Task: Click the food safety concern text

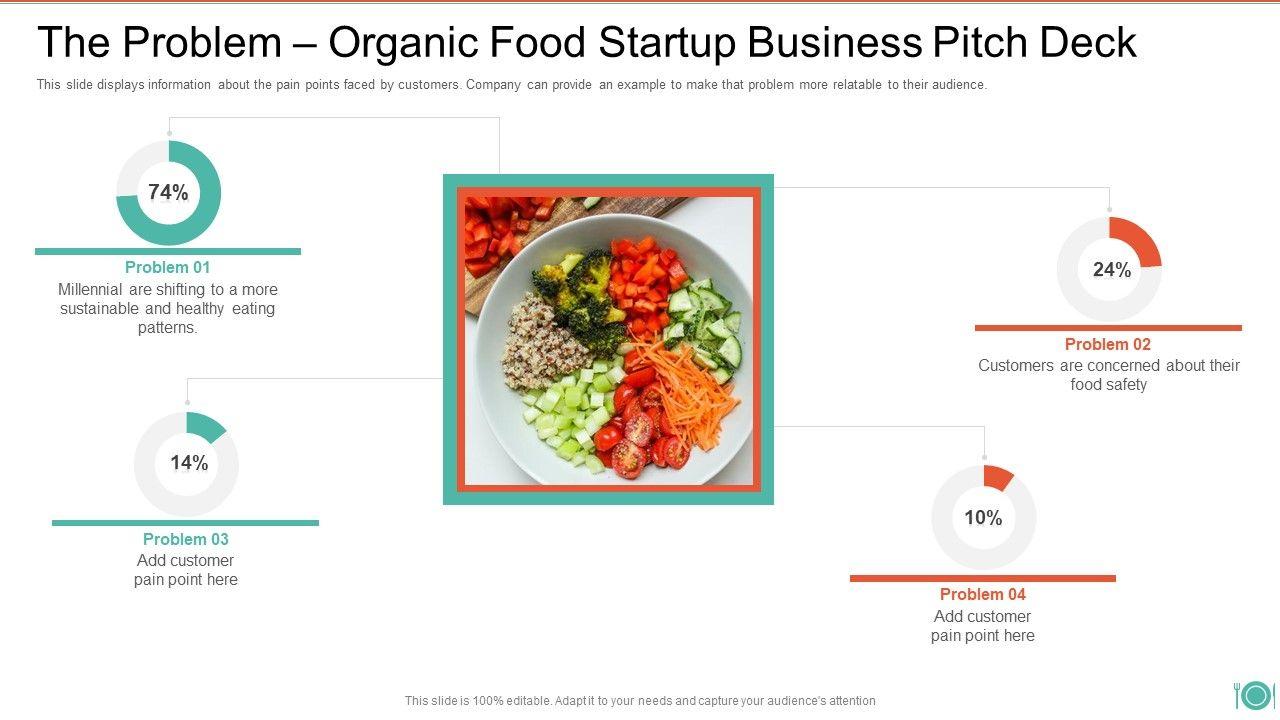Action: click(x=1108, y=375)
